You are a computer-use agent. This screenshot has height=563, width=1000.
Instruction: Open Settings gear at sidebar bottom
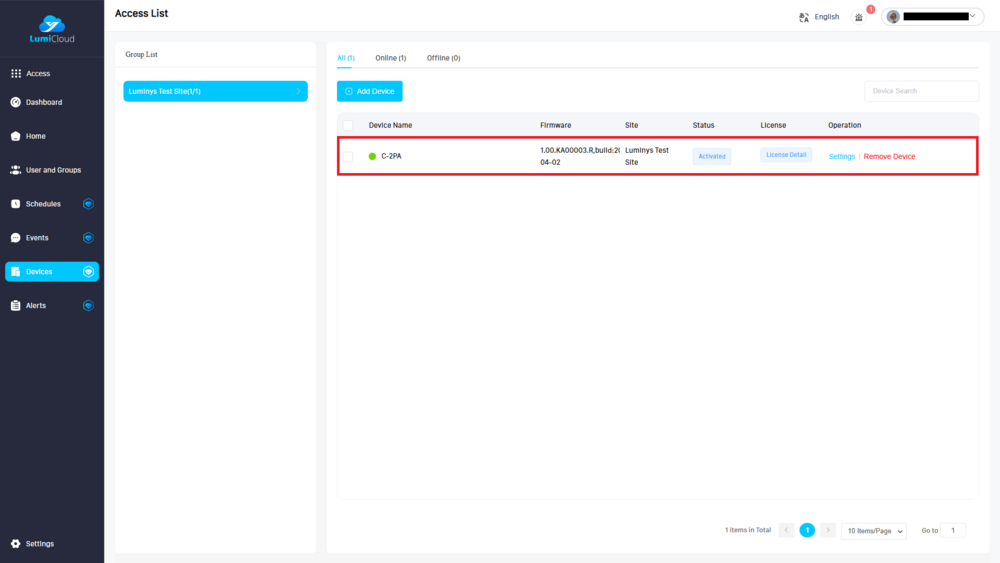(15, 544)
